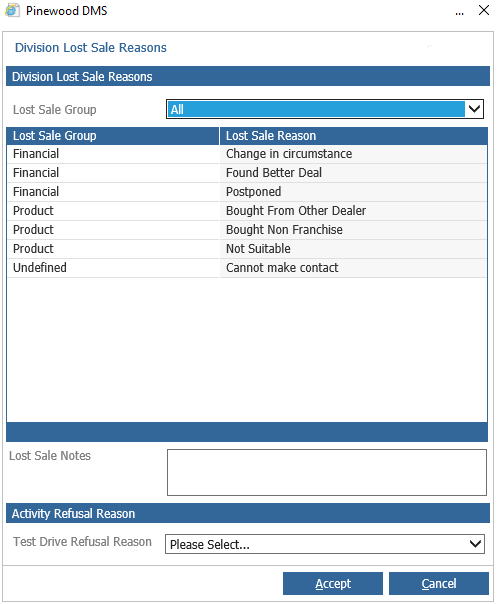This screenshot has width=497, height=604.
Task: Close the Pinewood DMS dialog window
Action: coord(484,10)
